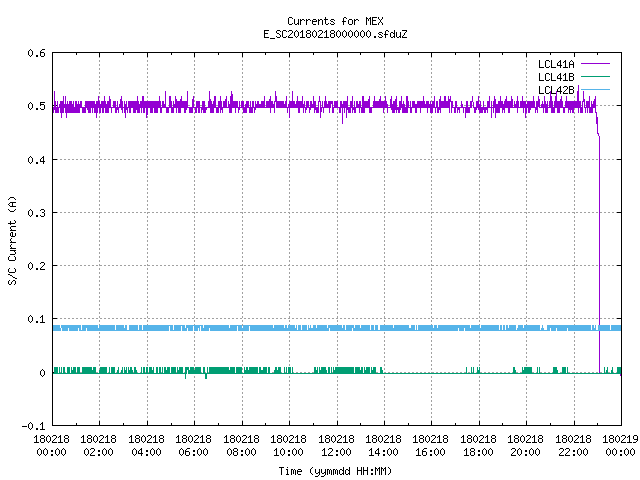This screenshot has width=640, height=480.
Task: Click the filename E_SC20180218000000.sfduZ subtitle
Action: click(x=335, y=34)
